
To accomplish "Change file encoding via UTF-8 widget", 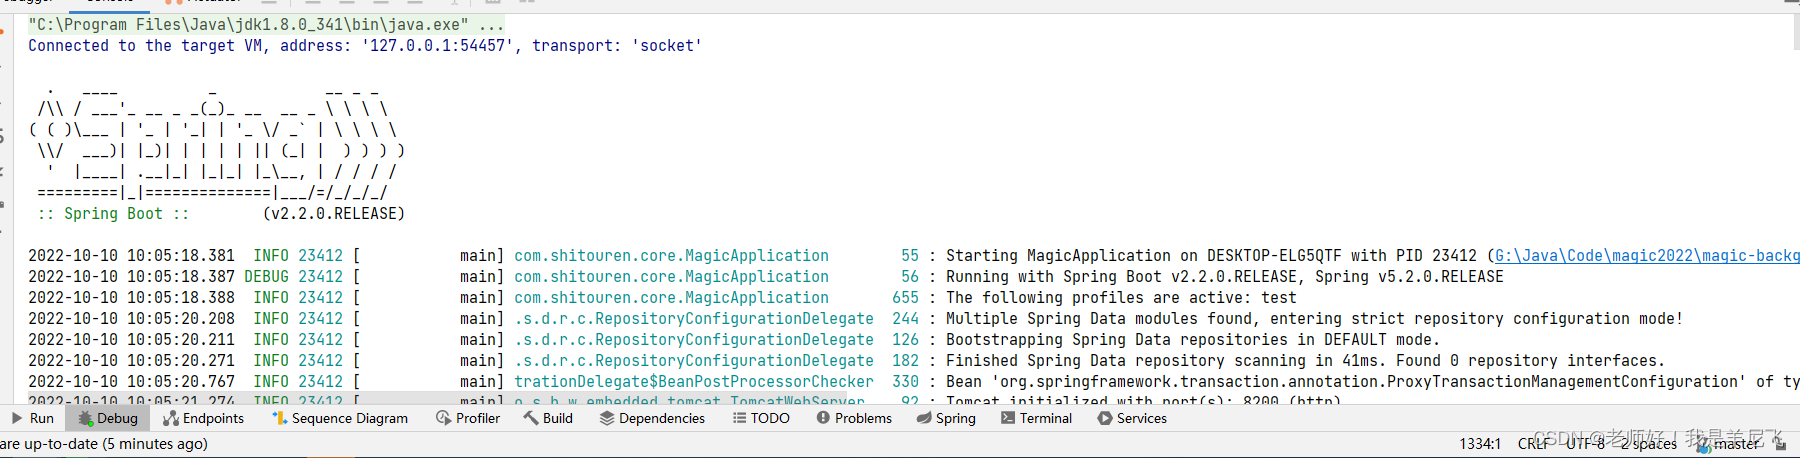I will pos(1585,444).
